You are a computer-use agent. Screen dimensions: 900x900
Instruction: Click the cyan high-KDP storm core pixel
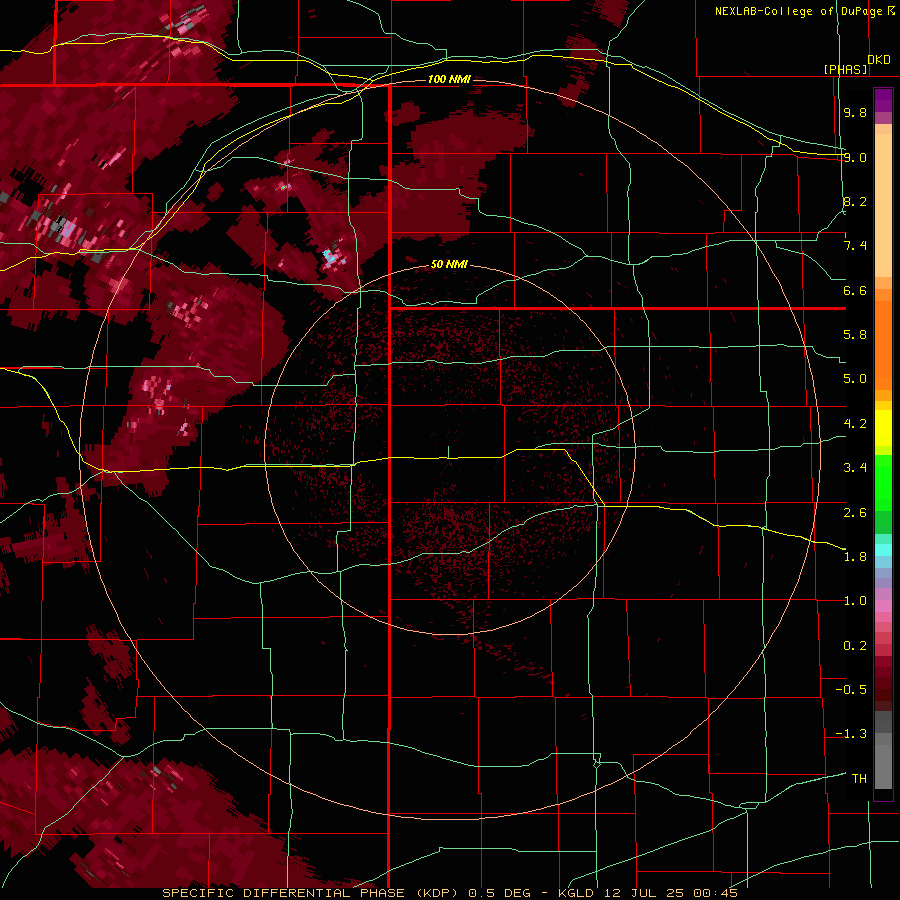click(x=329, y=255)
